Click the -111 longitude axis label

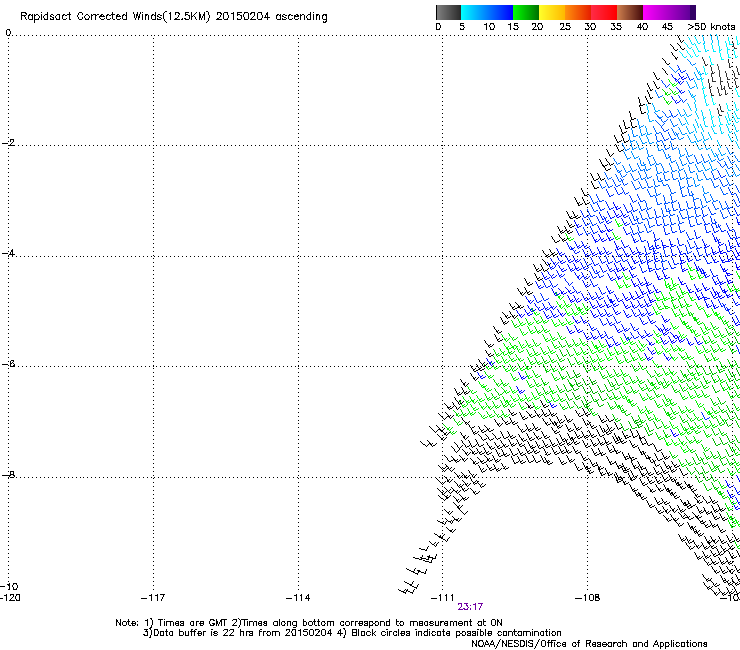(x=442, y=598)
